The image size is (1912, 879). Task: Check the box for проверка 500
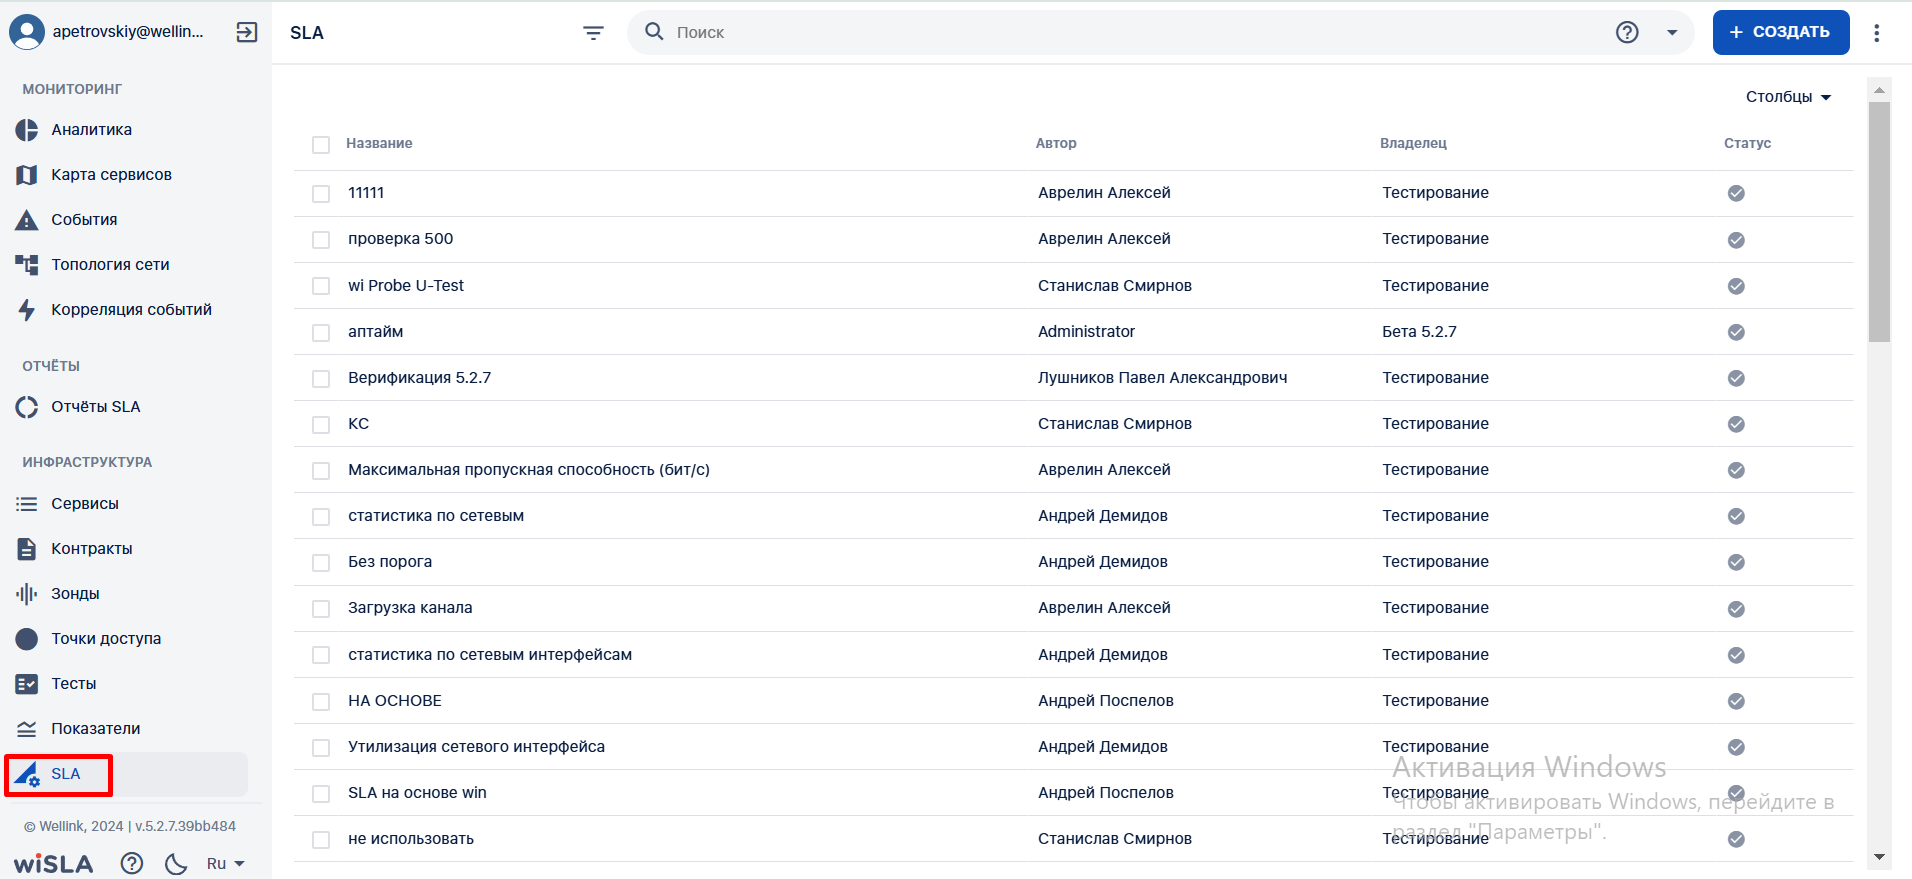321,240
